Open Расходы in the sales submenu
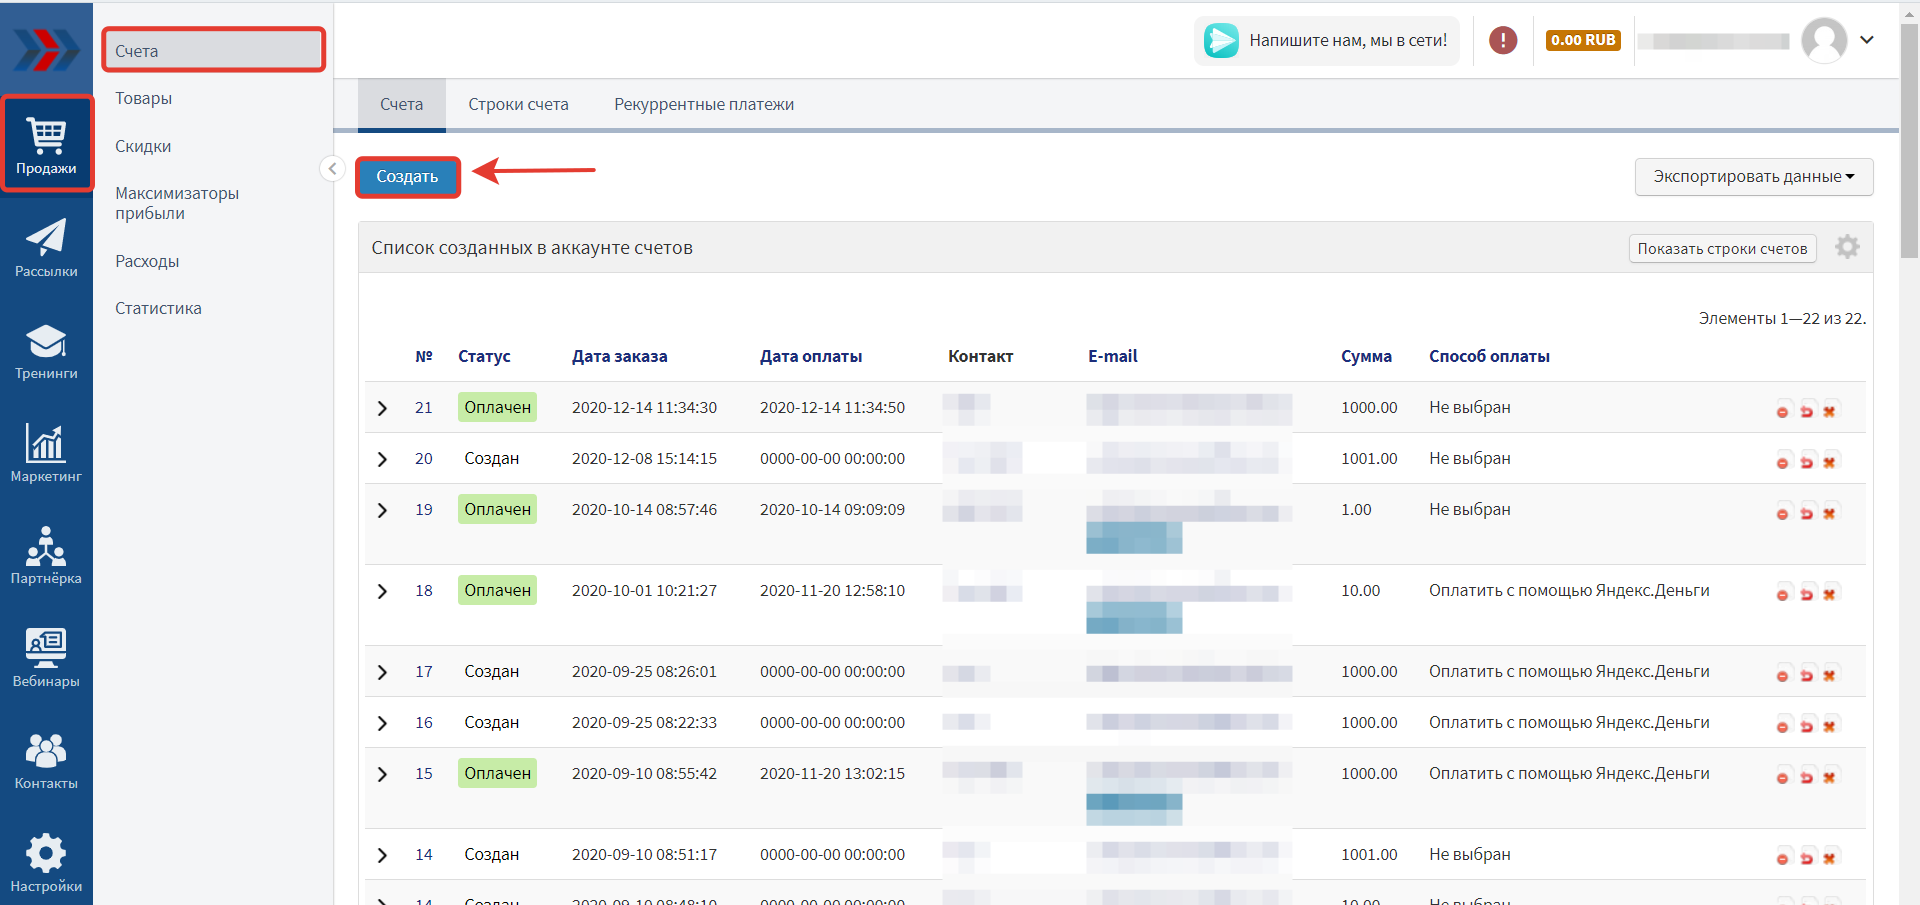Screen dimensions: 1920x905 (147, 261)
